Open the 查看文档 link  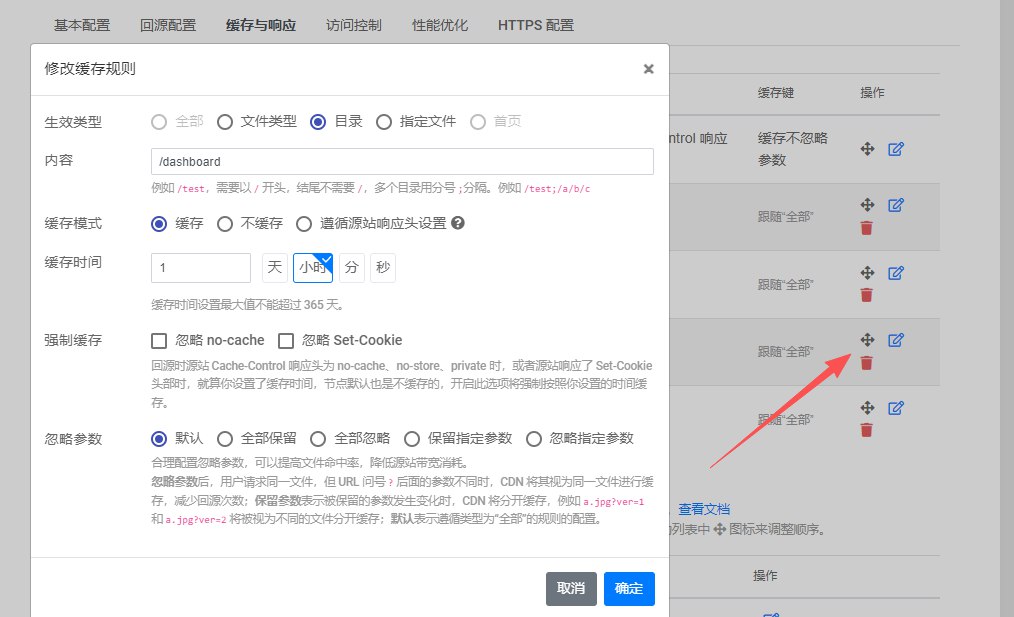tap(704, 509)
